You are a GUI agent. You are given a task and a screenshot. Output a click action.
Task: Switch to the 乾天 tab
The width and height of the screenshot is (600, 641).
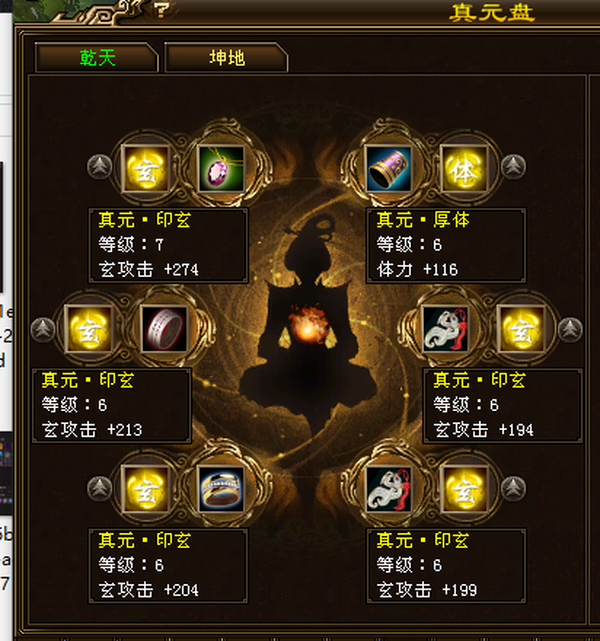pyautogui.click(x=97, y=58)
